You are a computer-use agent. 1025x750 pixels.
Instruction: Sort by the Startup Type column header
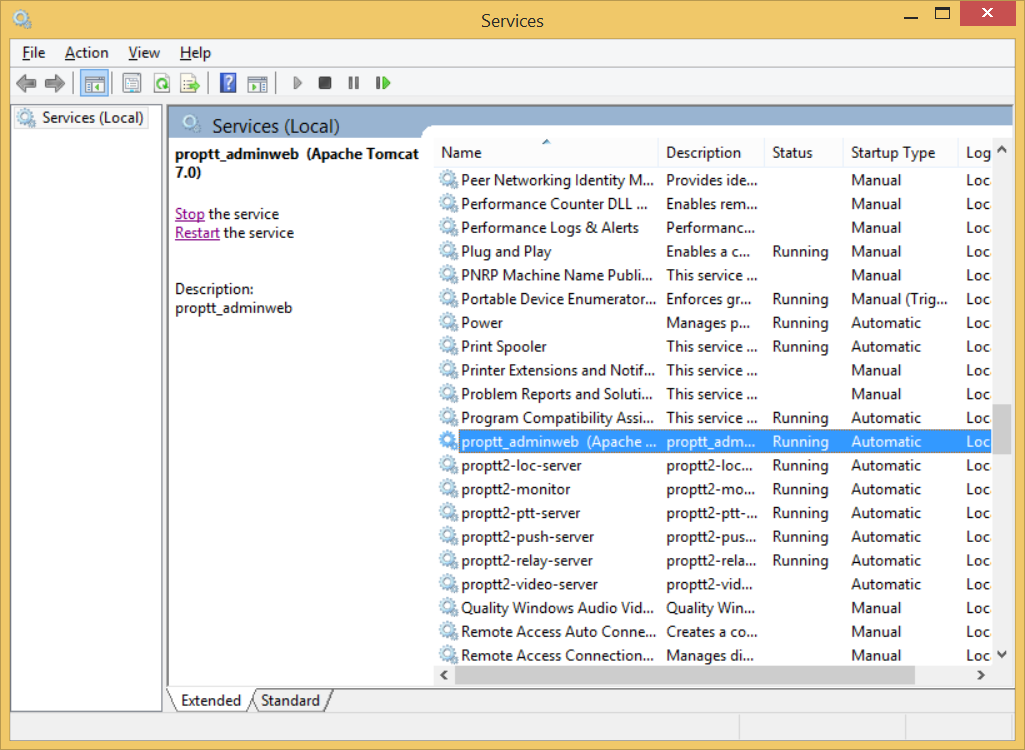(893, 153)
